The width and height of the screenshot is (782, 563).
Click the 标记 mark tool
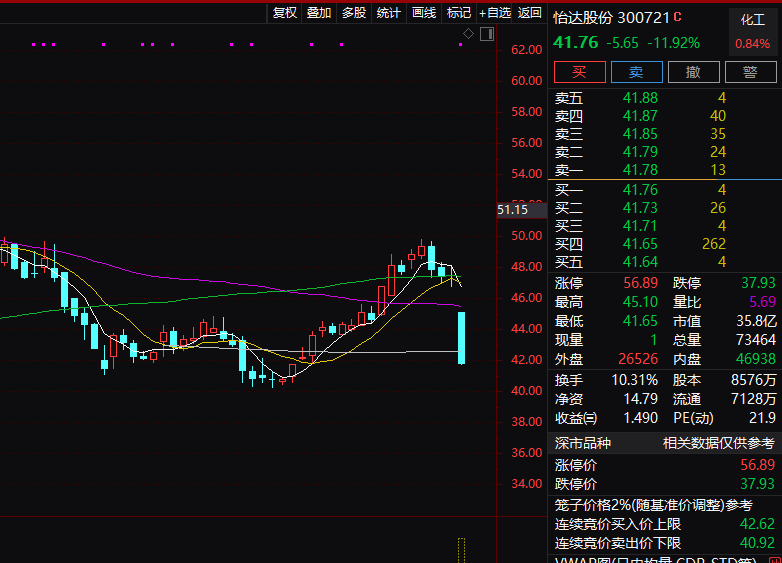coord(459,13)
